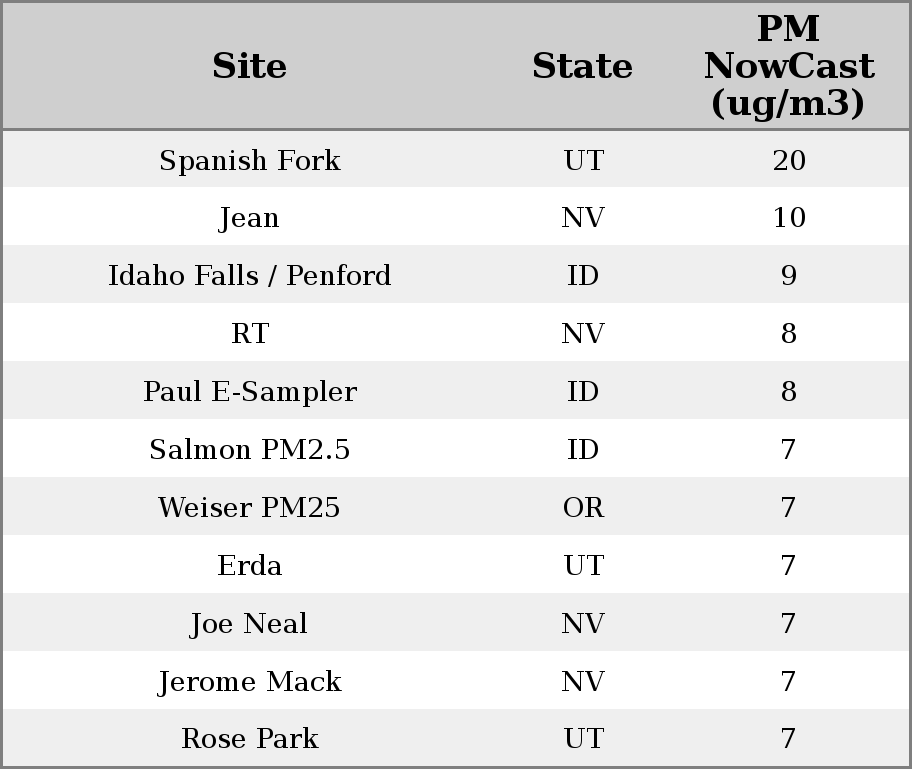Click the State column header
This screenshot has width=912, height=769.
click(582, 66)
